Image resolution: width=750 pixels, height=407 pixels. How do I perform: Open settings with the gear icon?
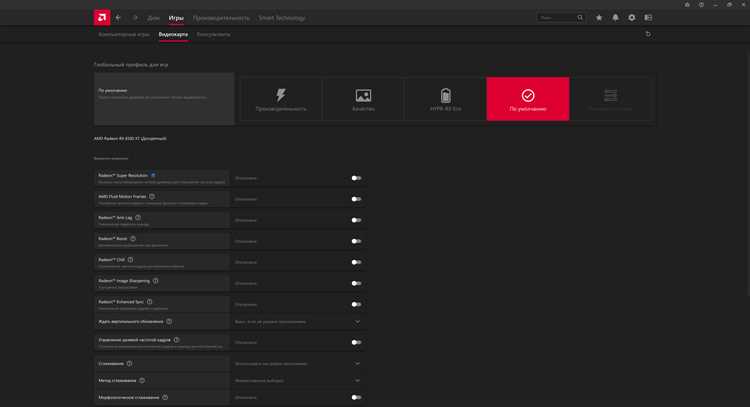(632, 18)
